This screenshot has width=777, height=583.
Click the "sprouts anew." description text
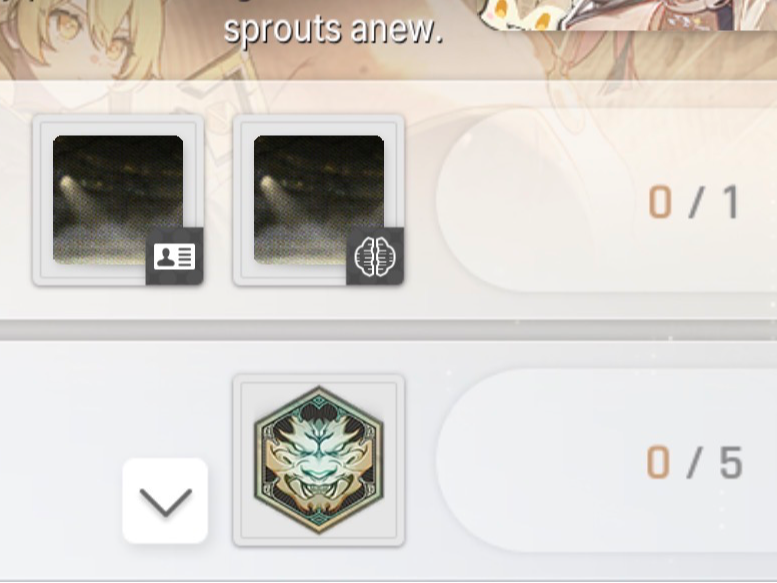[x=333, y=30]
